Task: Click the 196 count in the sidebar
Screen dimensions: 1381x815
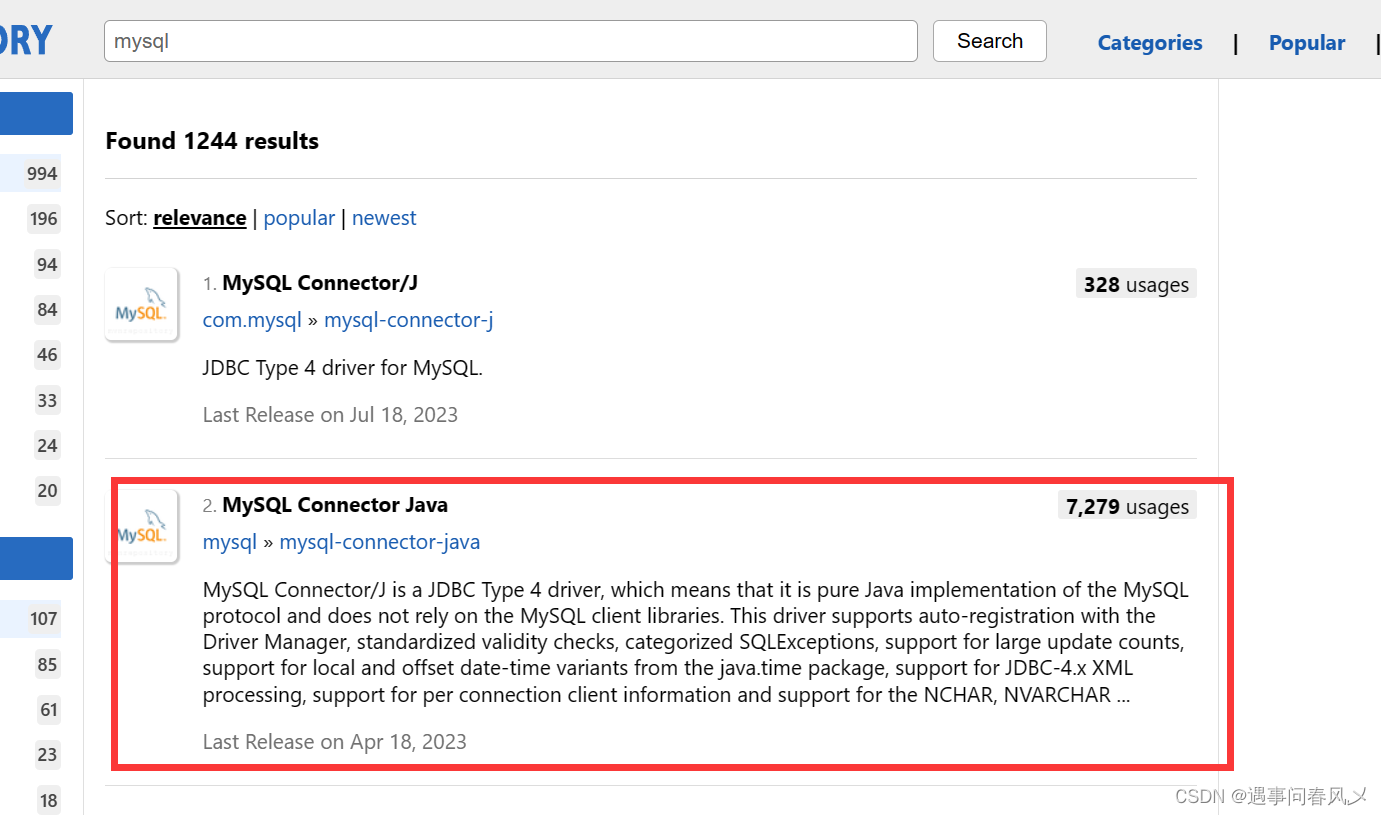Action: pyautogui.click(x=44, y=219)
